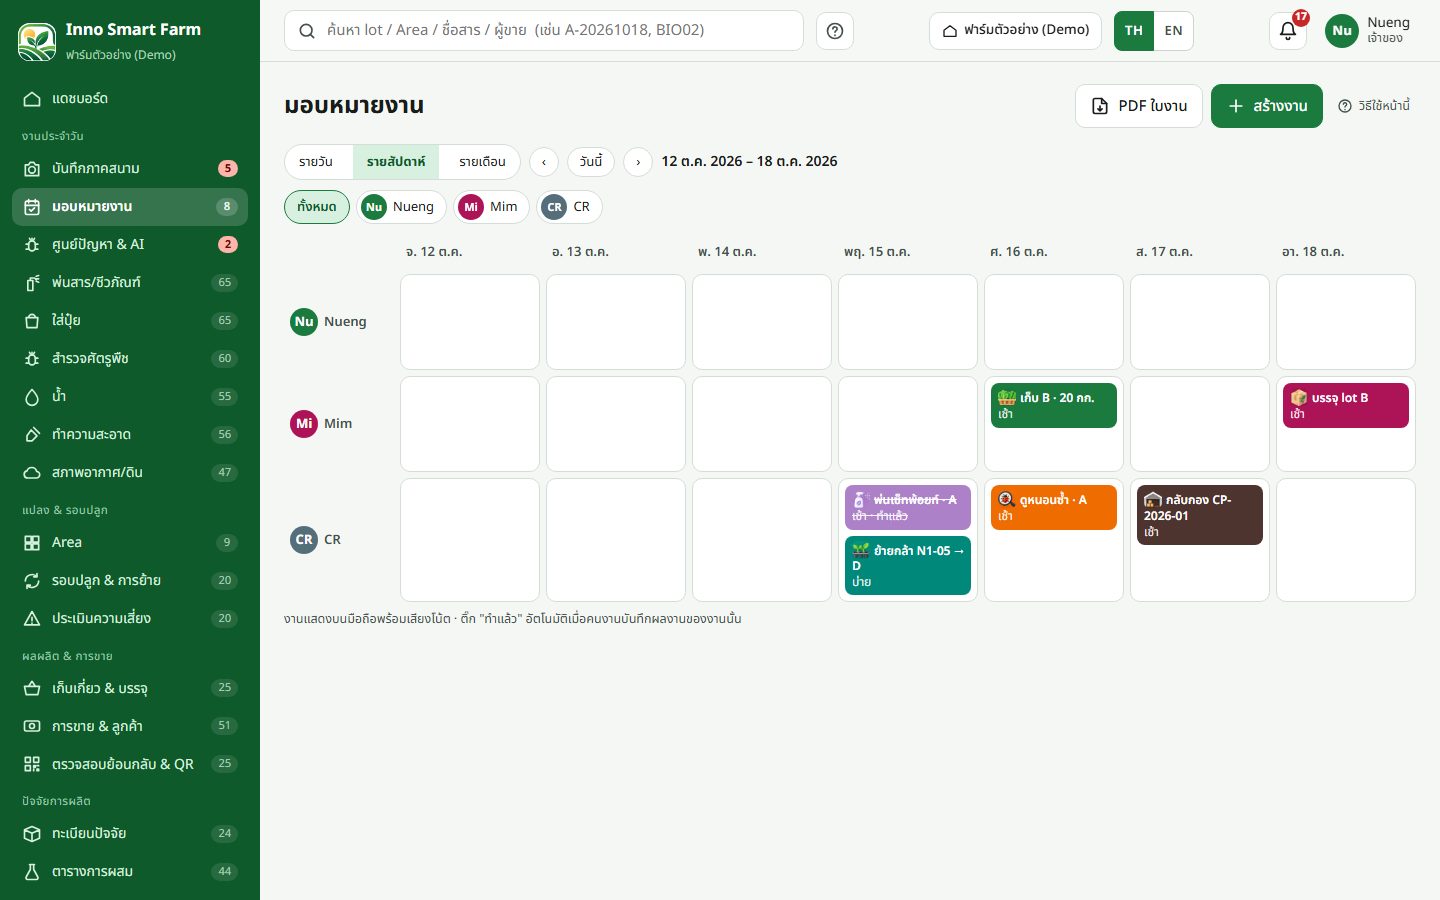1440x900 pixels.
Task: Open แดชบอร์ด from the sidebar
Action: click(x=130, y=99)
